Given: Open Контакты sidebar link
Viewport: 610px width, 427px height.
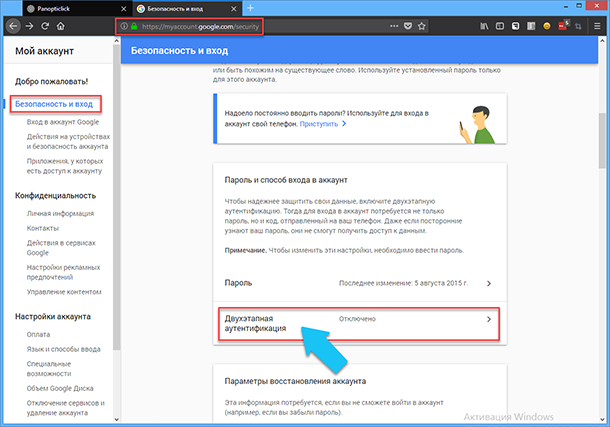Looking at the screenshot, I should [43, 228].
